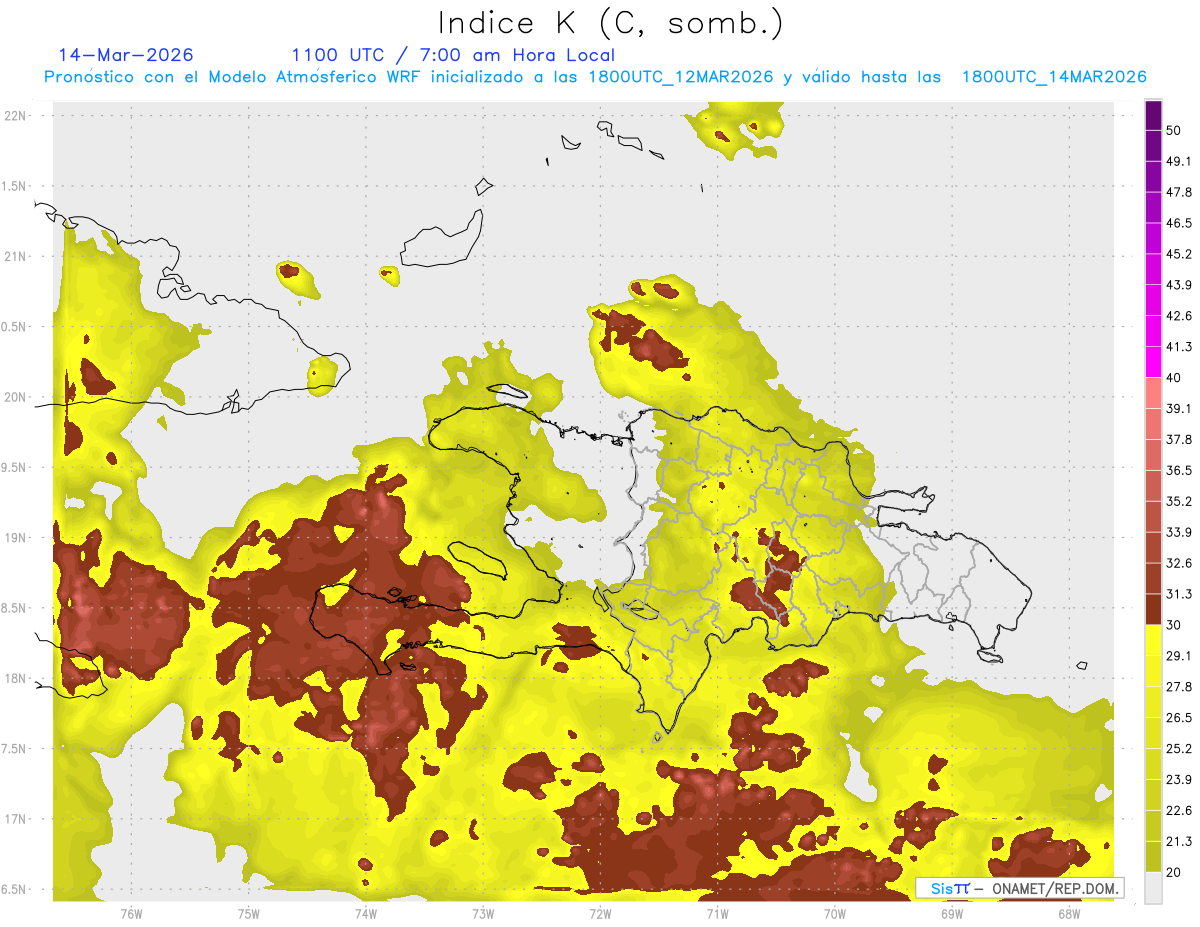Image resolution: width=1200 pixels, height=927 pixels.
Task: Click the '20N' latitude label
Action: 16,397
